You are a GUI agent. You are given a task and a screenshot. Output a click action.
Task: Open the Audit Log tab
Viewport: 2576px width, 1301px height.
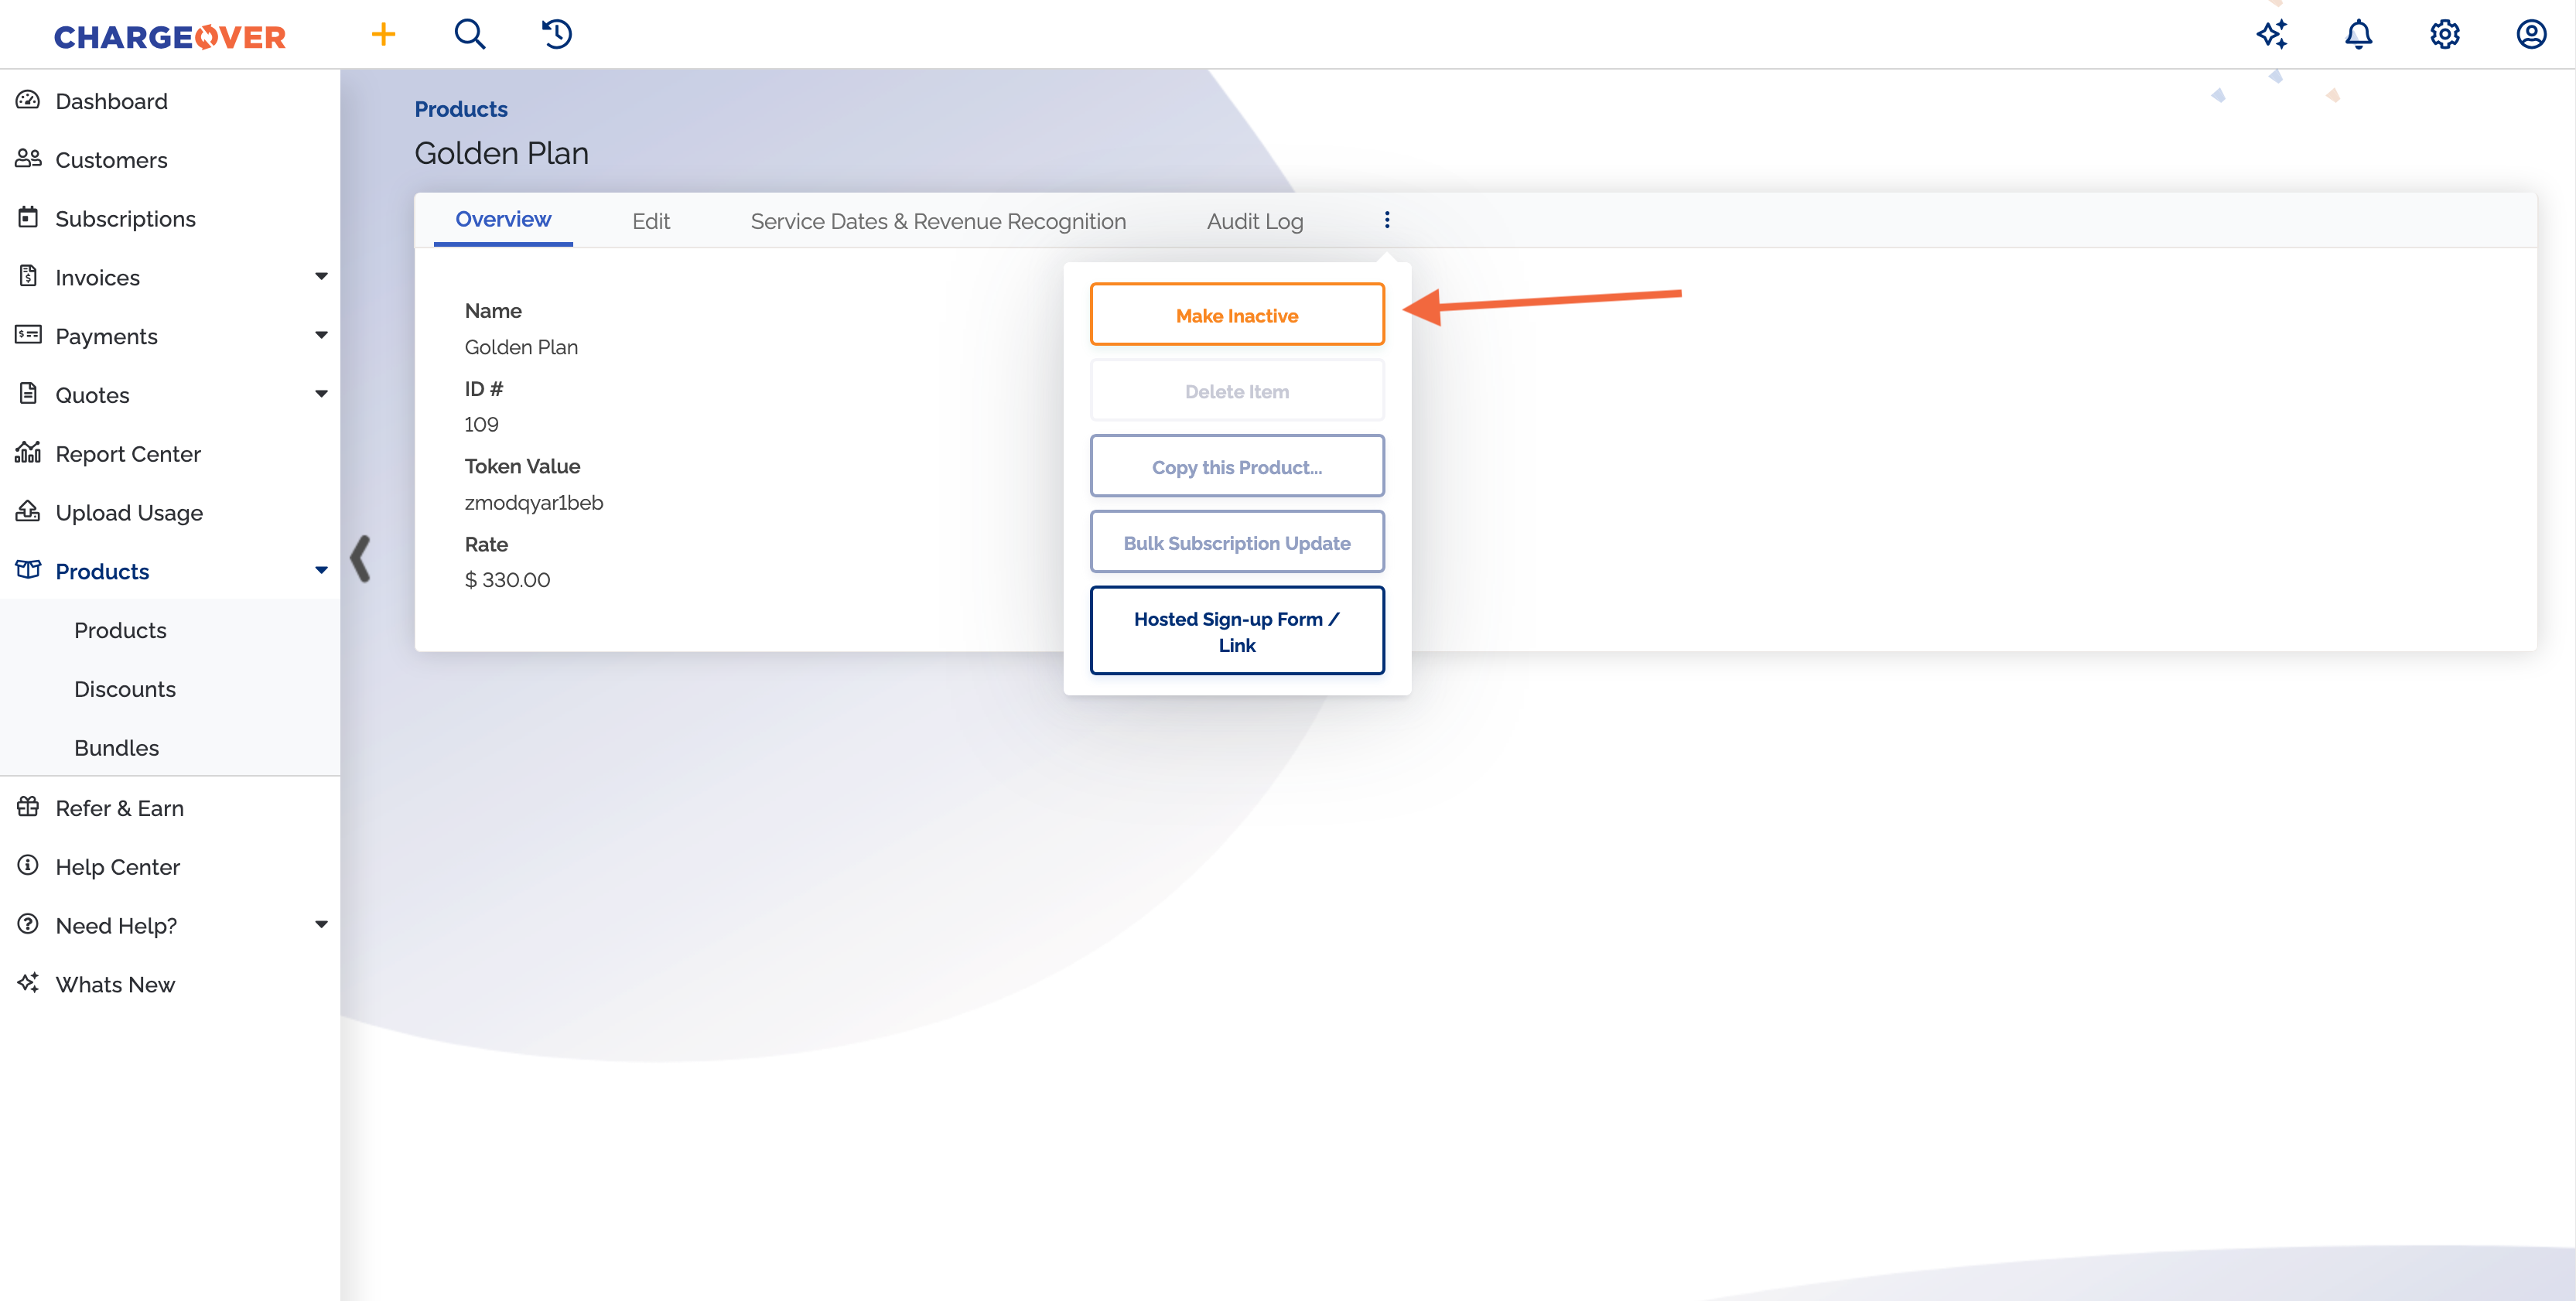click(x=1254, y=222)
